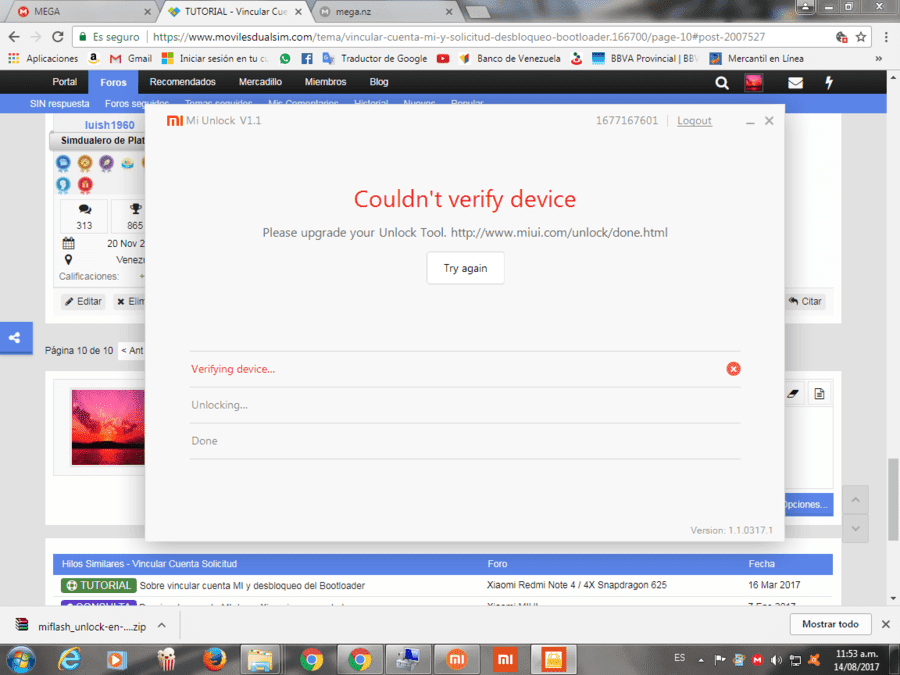This screenshot has height=675, width=900.
Task: Click the Editar post button
Action: tap(83, 301)
